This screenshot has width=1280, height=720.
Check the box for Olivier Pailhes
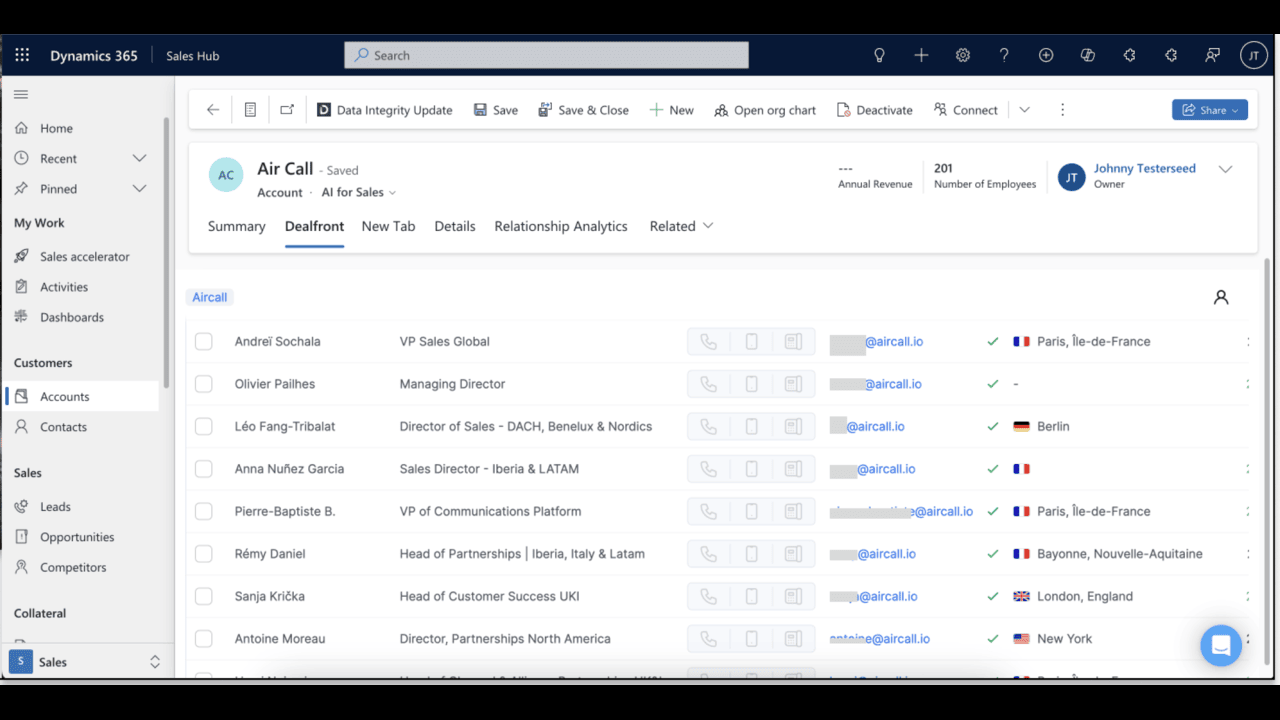pyautogui.click(x=204, y=384)
